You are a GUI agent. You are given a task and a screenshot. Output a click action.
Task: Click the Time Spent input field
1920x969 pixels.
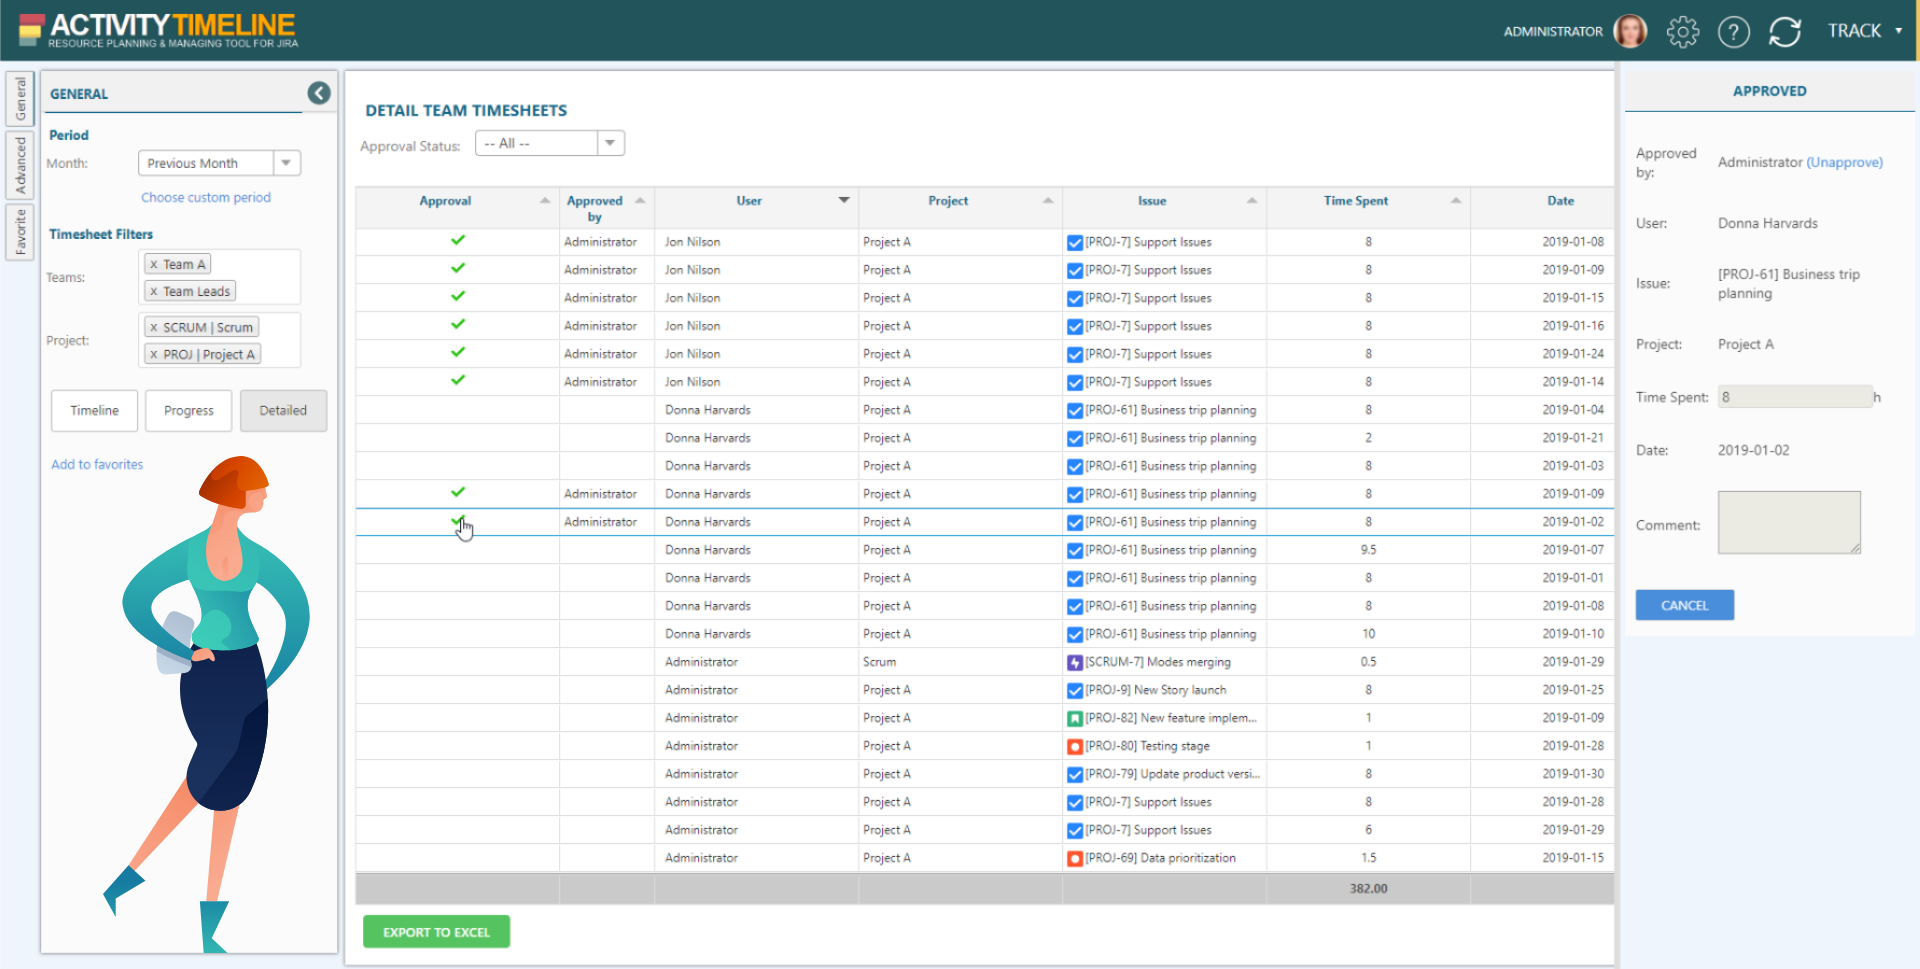[x=1795, y=397]
